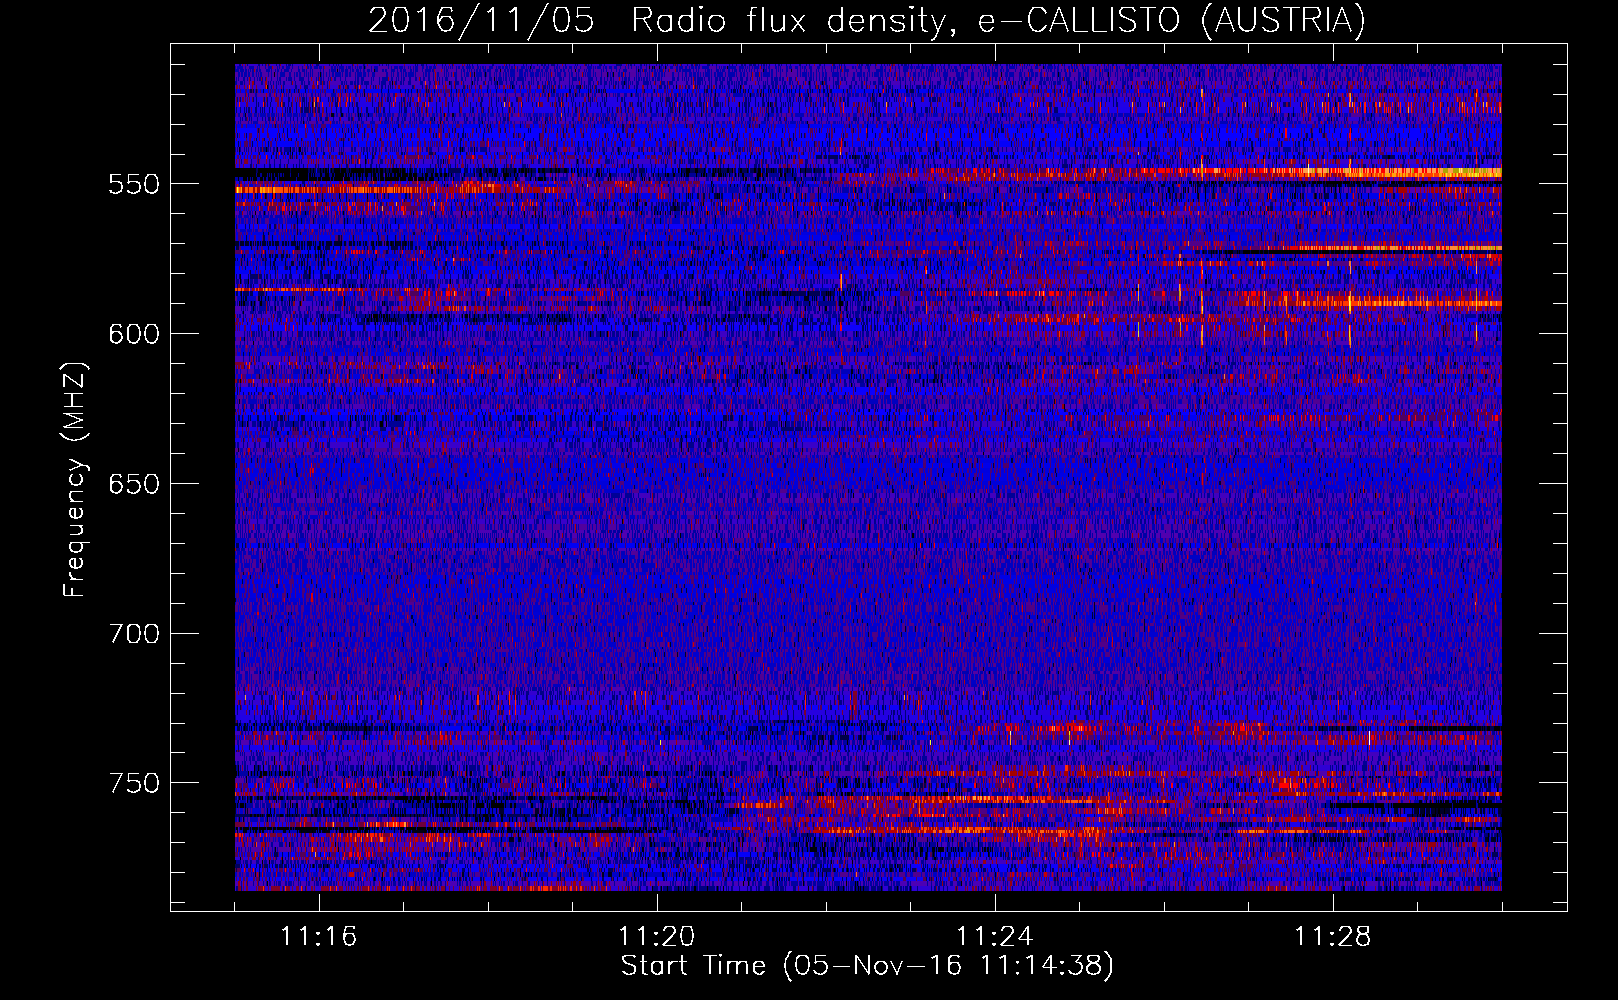Click the 11:16 time tick label
Viewport: 1618px width, 1000px height.
pos(319,937)
